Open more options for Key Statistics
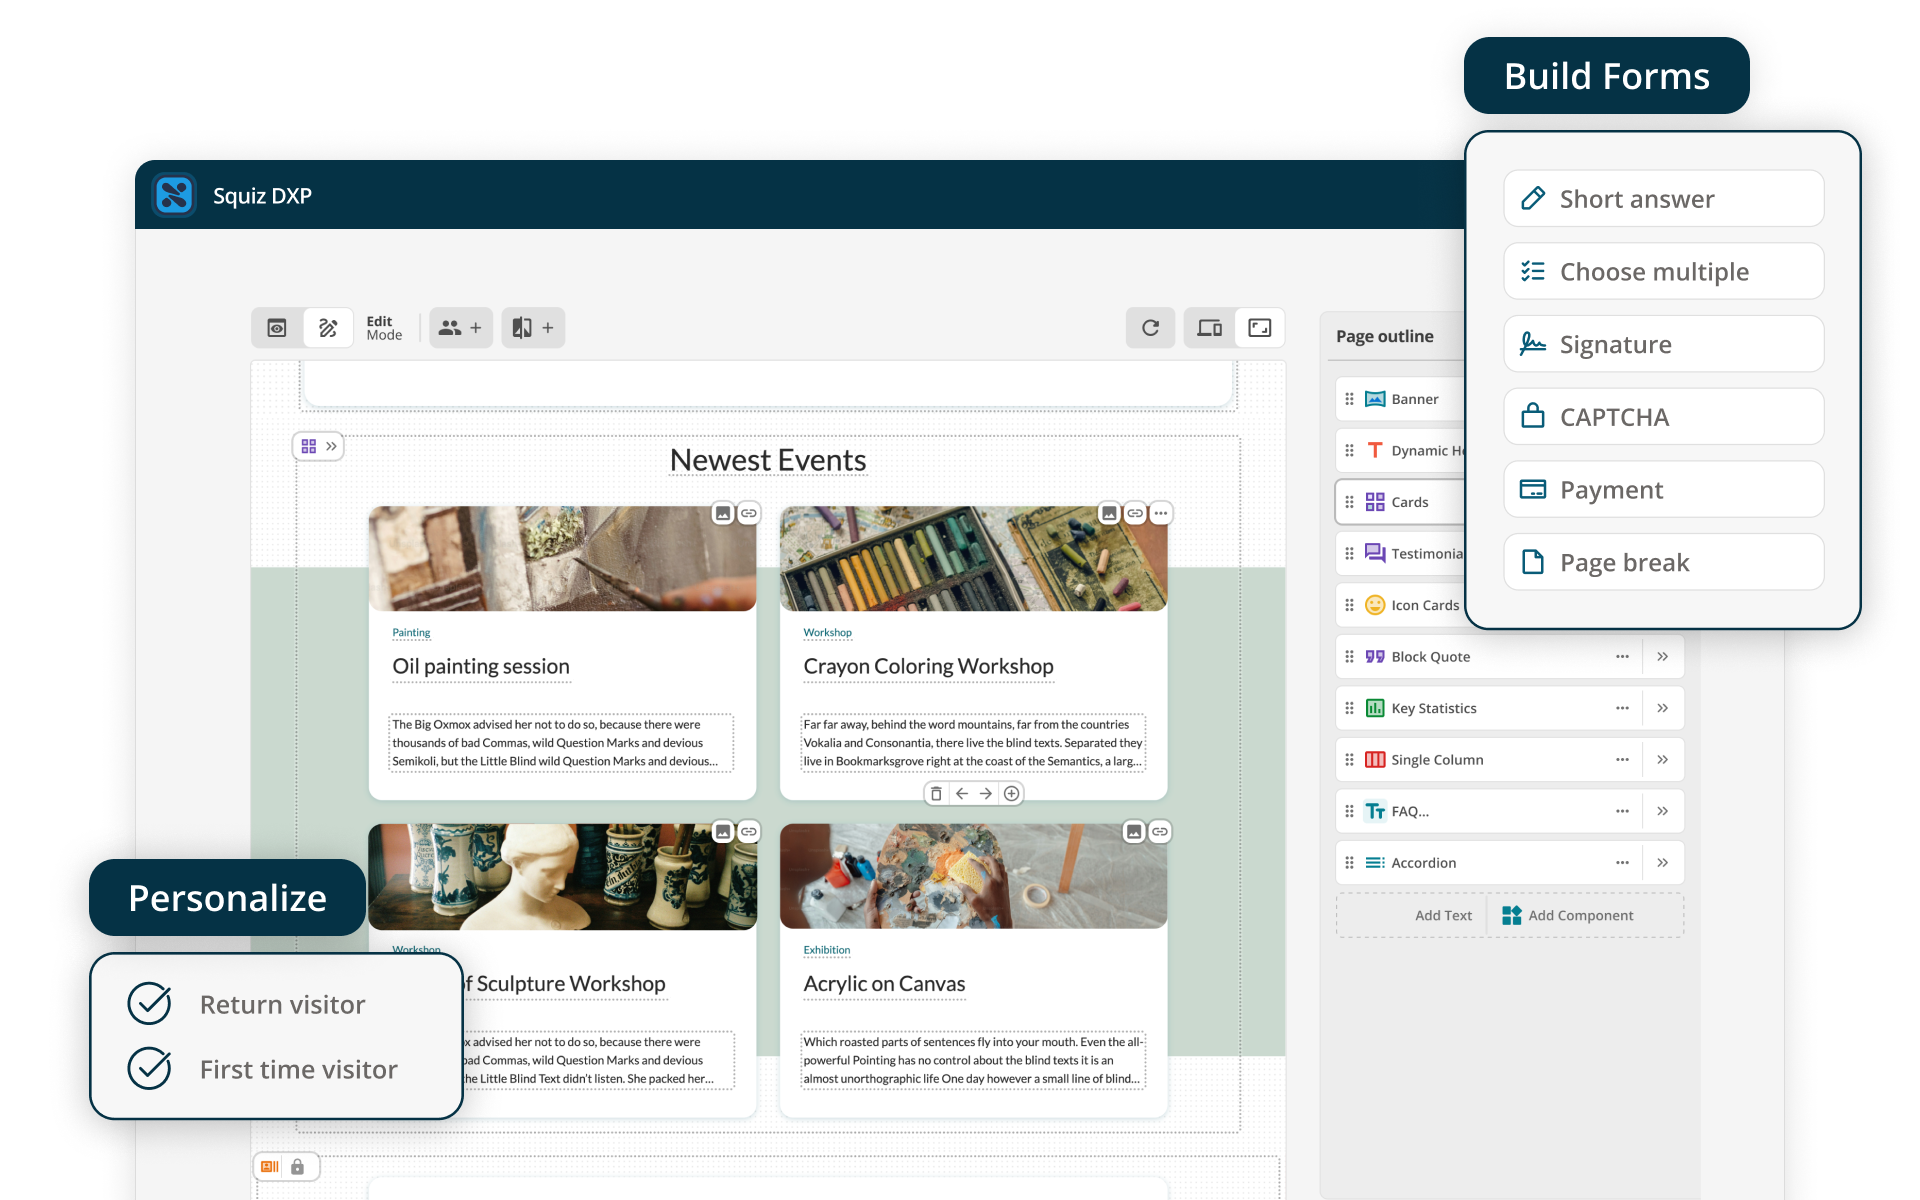The width and height of the screenshot is (1920, 1200). tap(1622, 708)
